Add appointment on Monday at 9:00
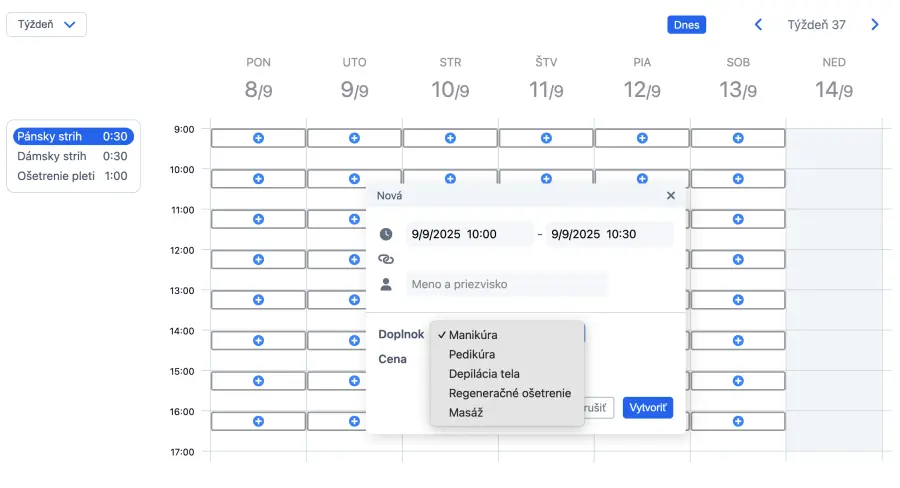900x488 pixels. (258, 138)
